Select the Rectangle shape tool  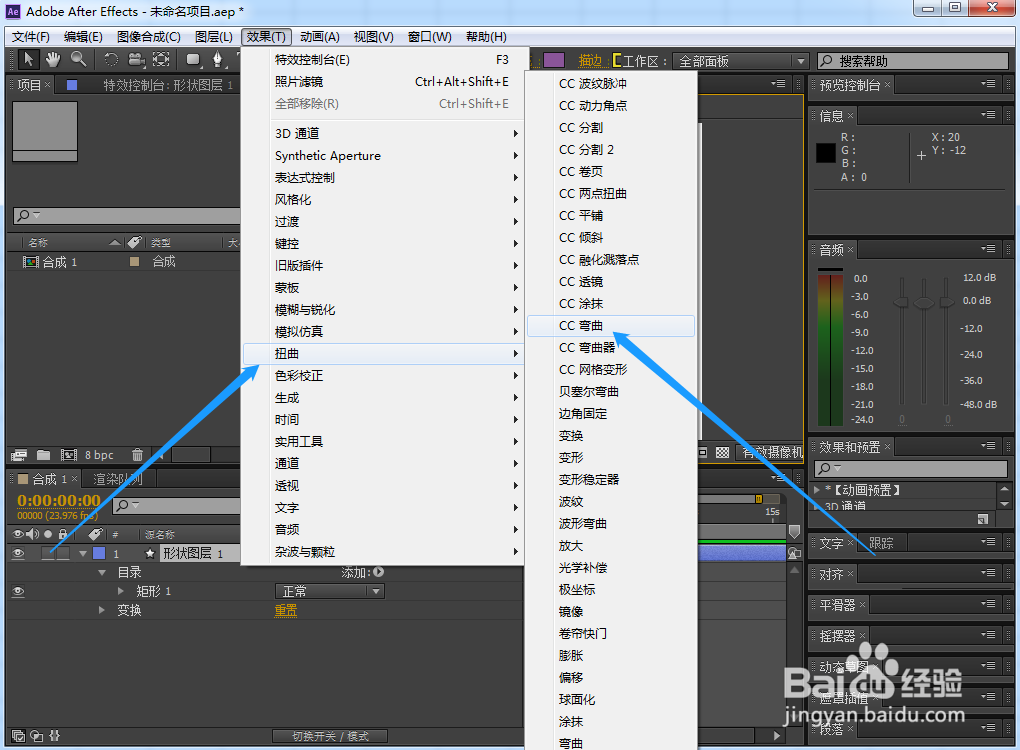tap(193, 59)
